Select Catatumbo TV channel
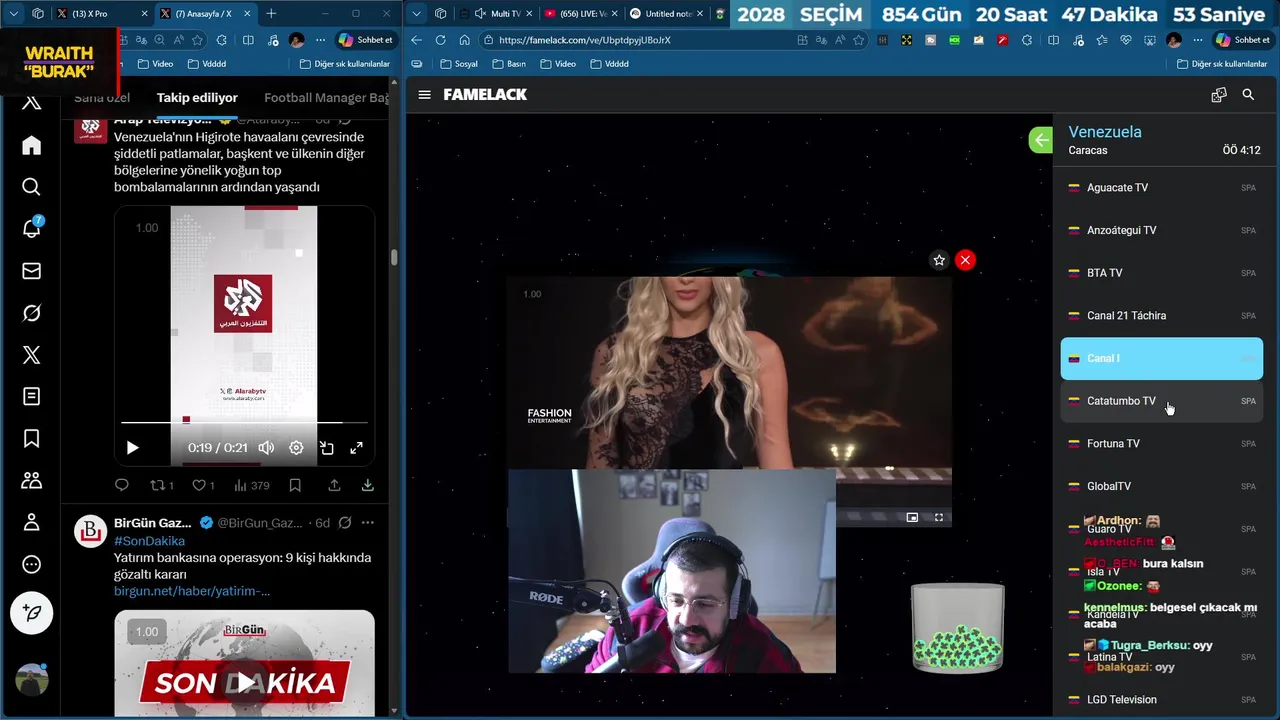The image size is (1280, 720). [x=1161, y=401]
